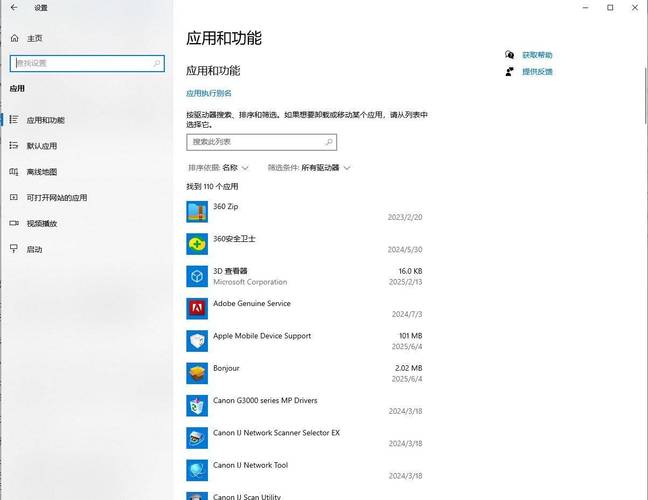648x500 pixels.
Task: Select the Adobe Genuine Service entry name
Action: point(252,303)
